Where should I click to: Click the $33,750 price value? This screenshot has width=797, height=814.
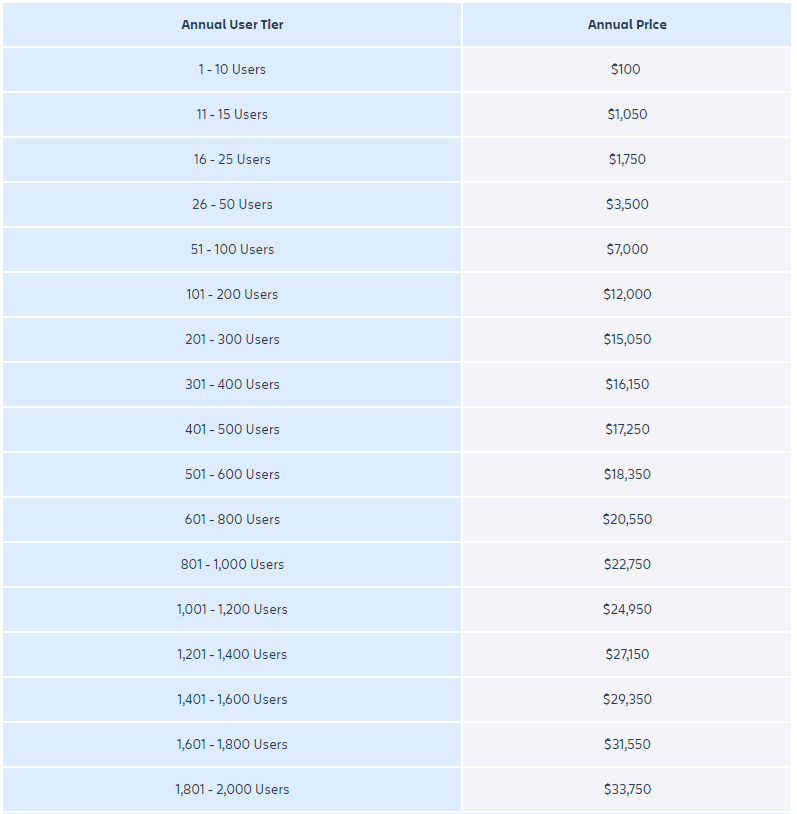627,789
